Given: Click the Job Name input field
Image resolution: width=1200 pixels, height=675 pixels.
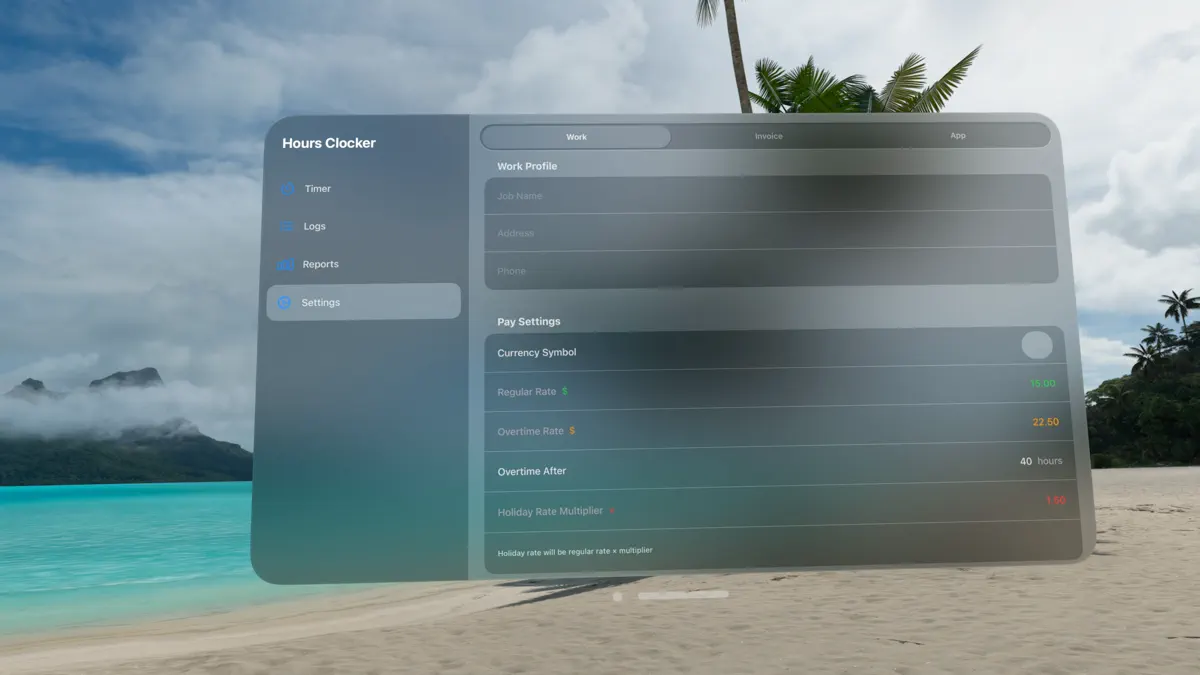Looking at the screenshot, I should pos(771,196).
